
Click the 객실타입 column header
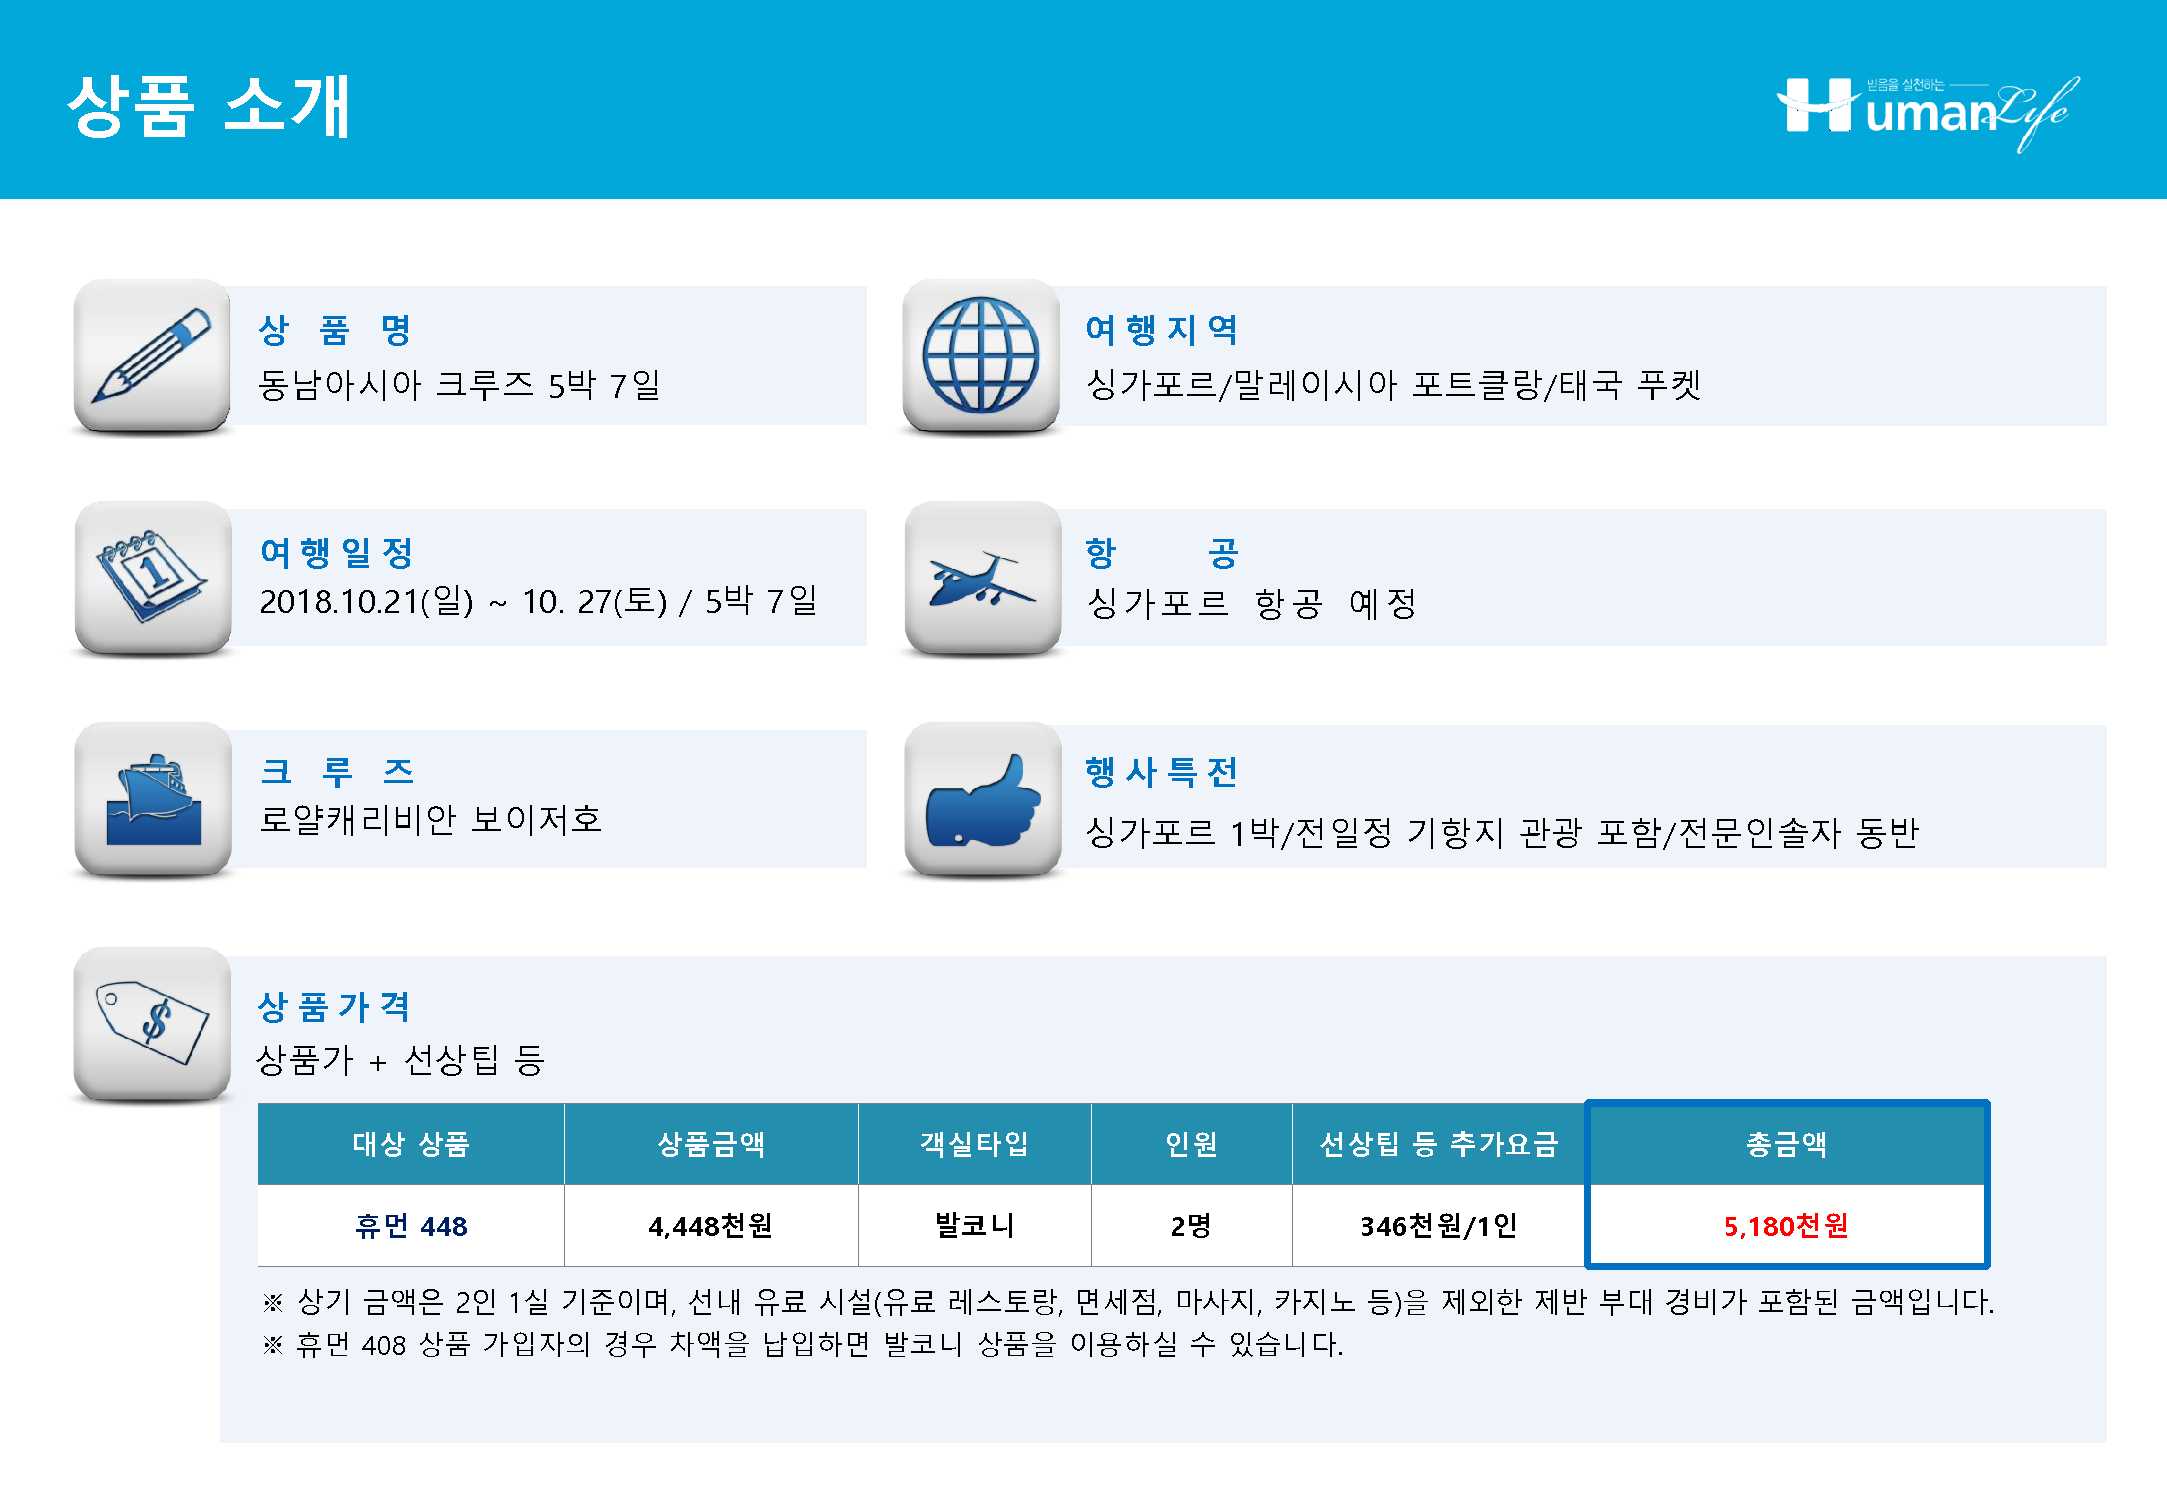click(974, 1144)
